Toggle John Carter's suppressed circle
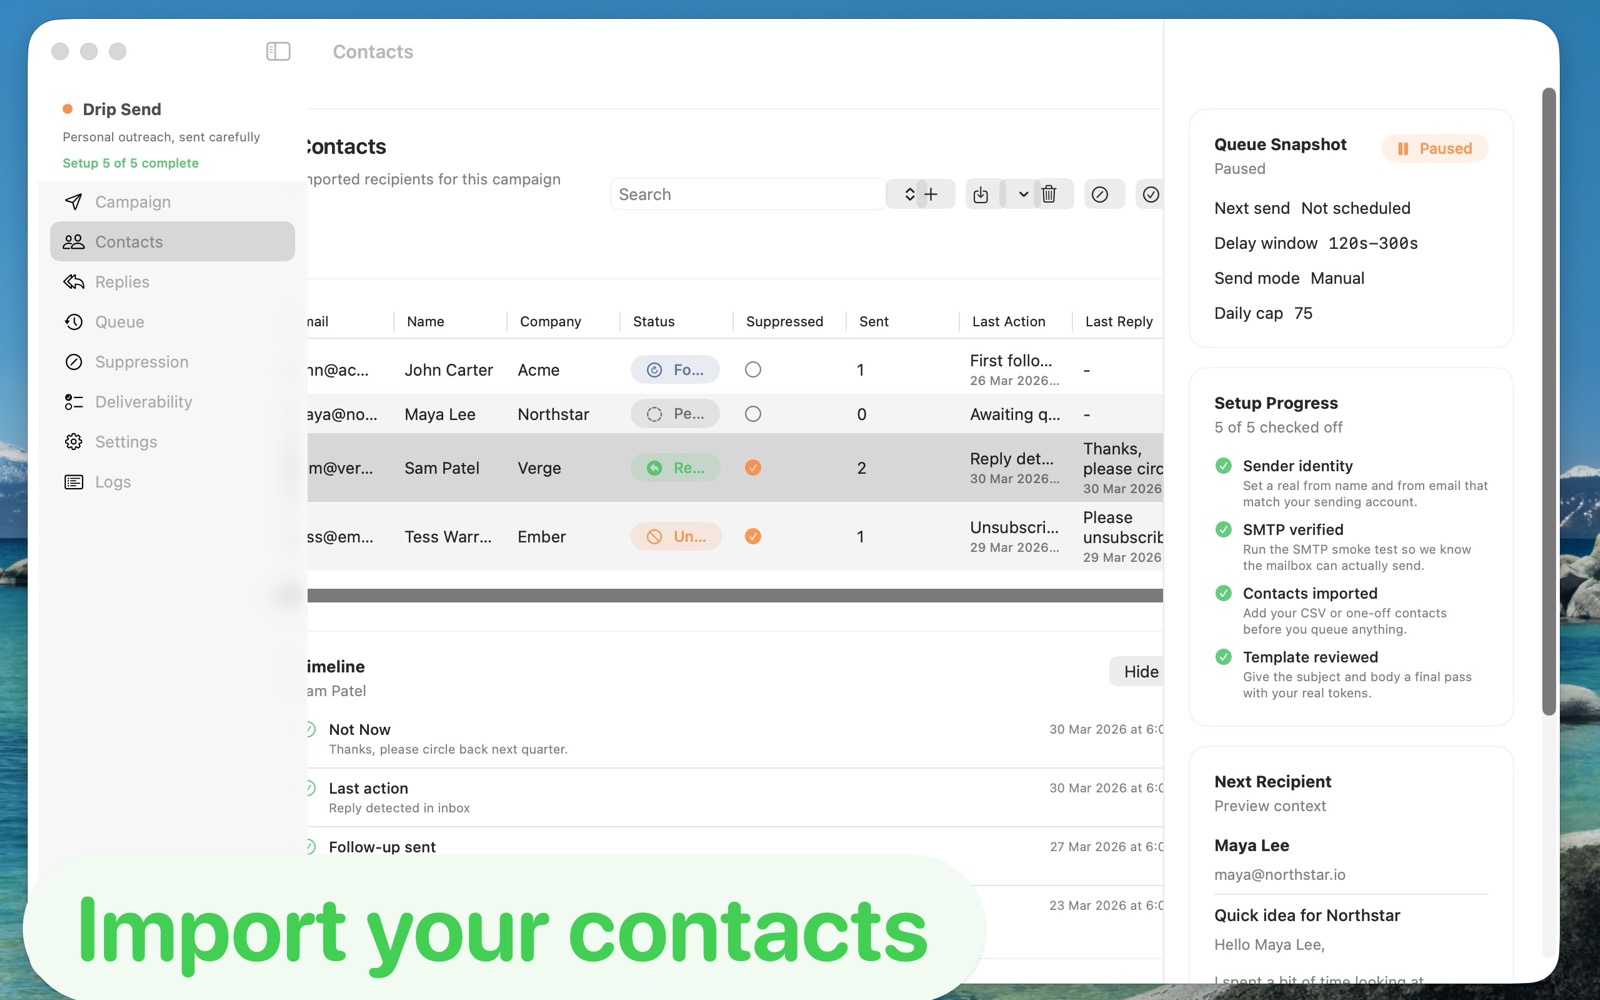 pos(752,369)
